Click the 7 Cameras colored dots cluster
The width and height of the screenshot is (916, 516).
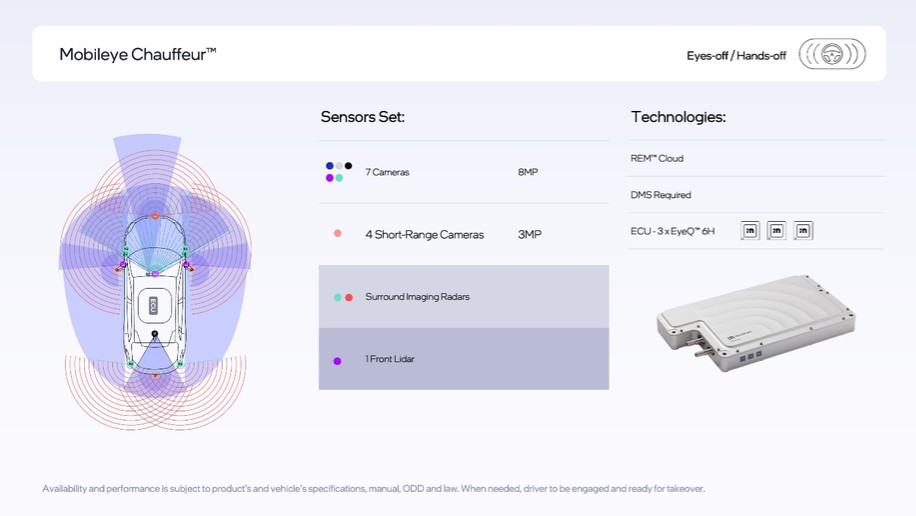(338, 172)
